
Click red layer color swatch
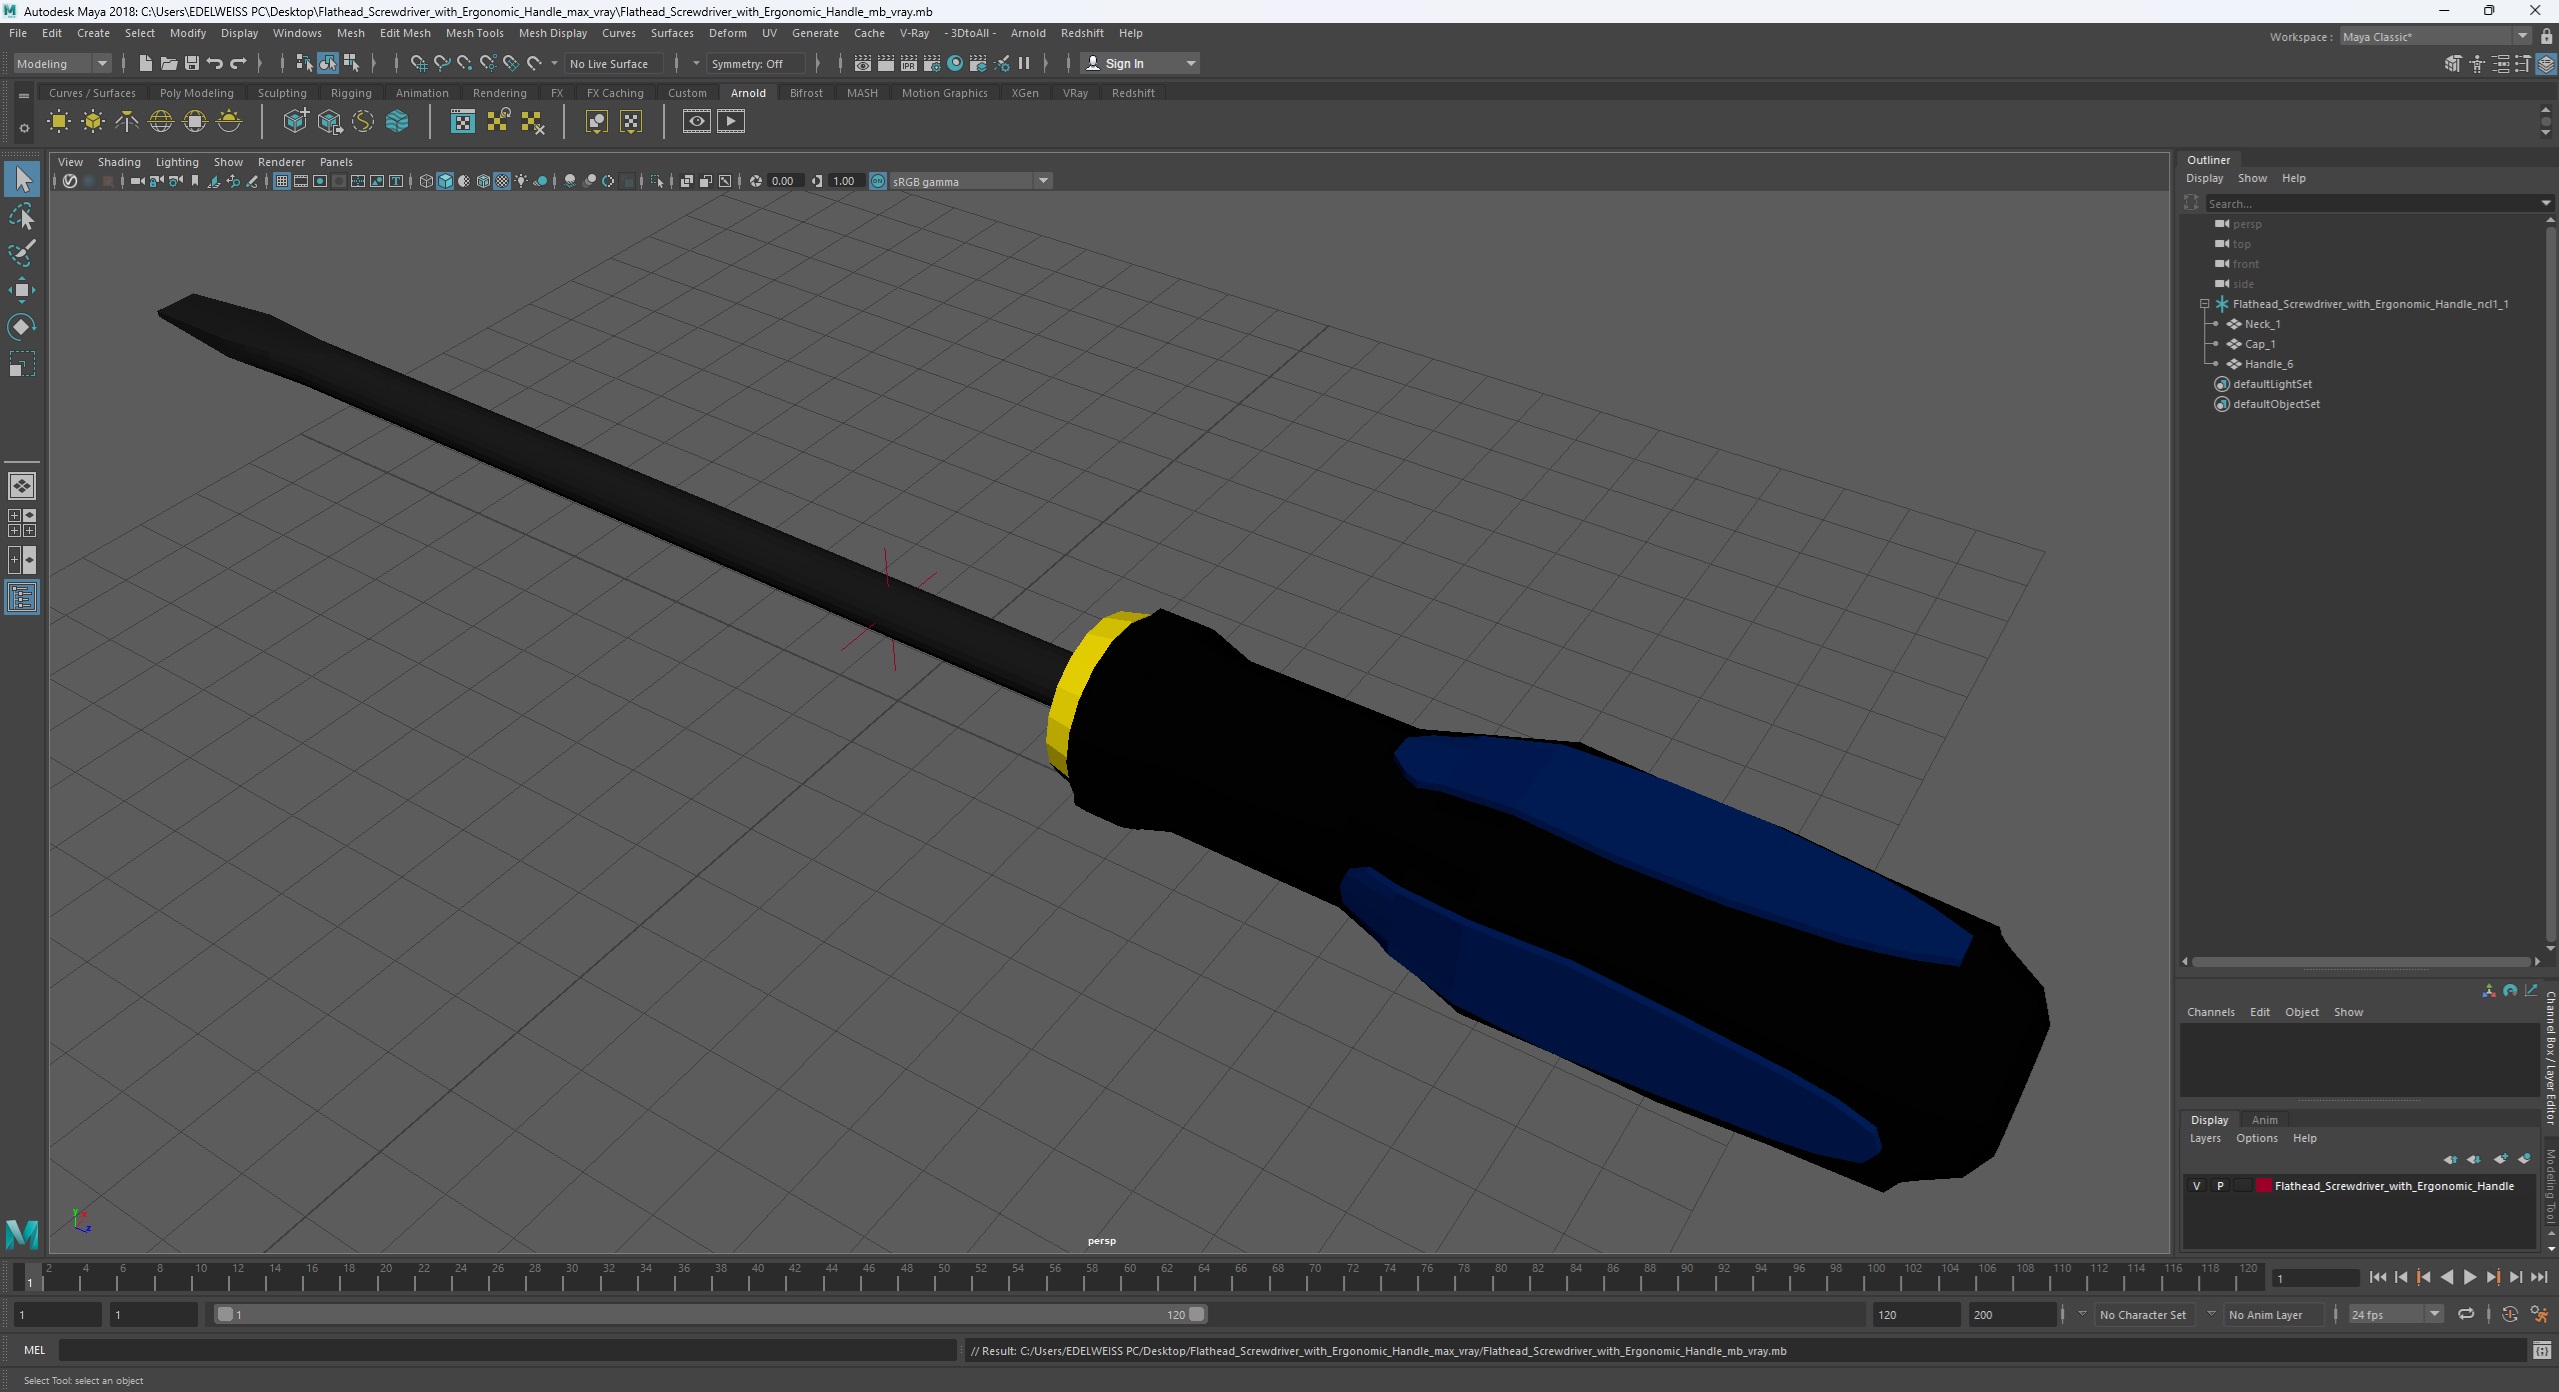(x=2264, y=1186)
